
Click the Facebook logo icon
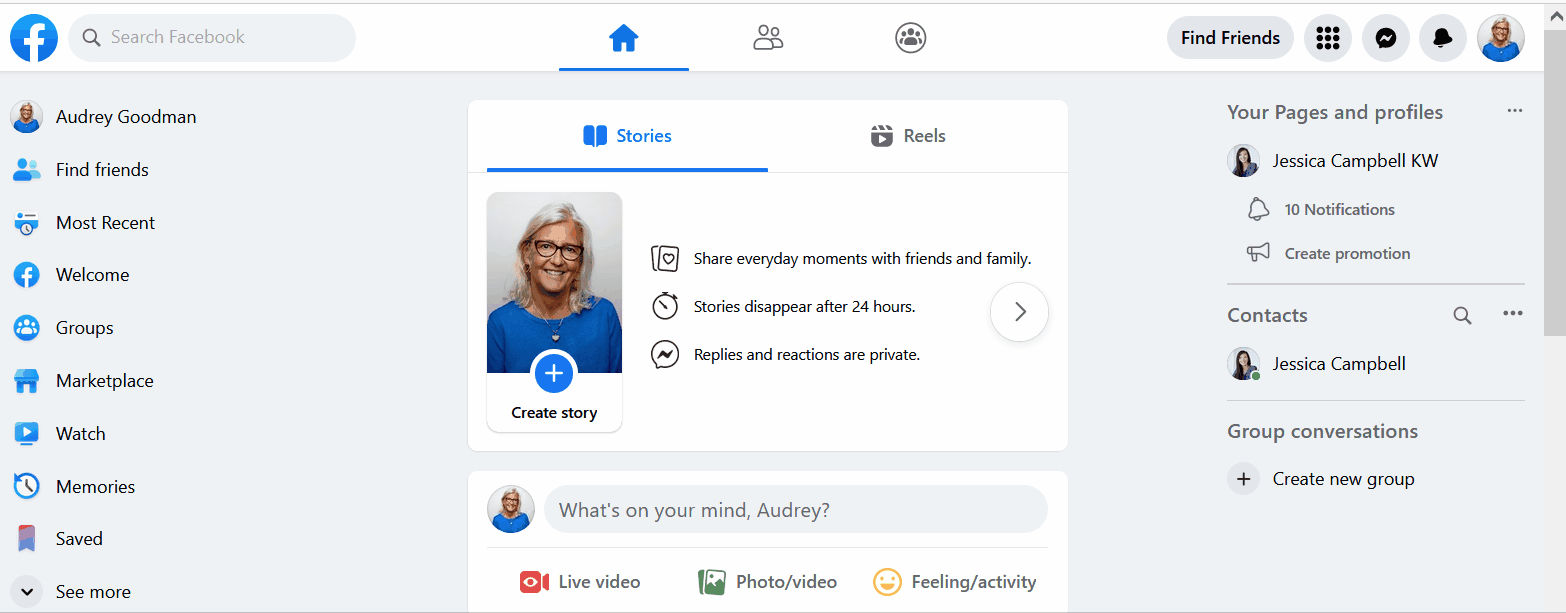(34, 38)
